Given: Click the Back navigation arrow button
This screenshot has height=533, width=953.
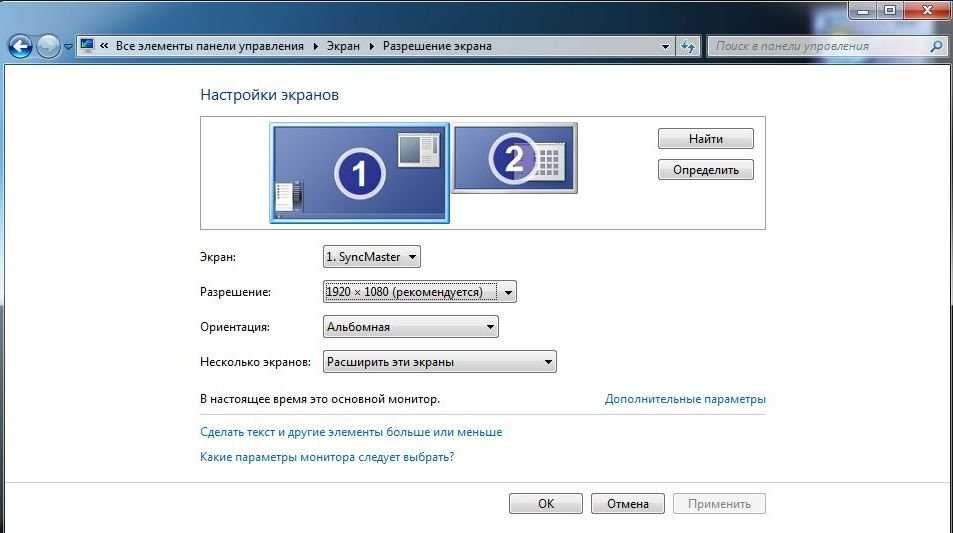Looking at the screenshot, I should (21, 46).
